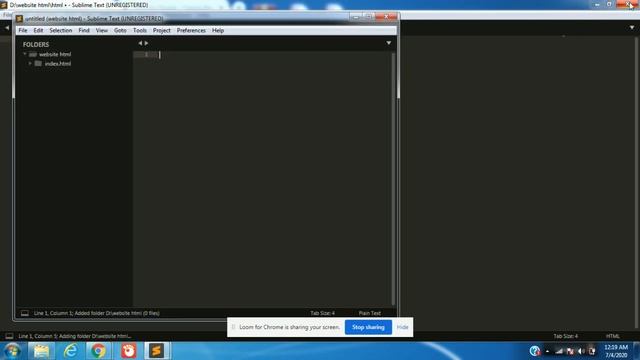Open the red recorder app on taskbar
640x360 pixels.
(x=129, y=351)
